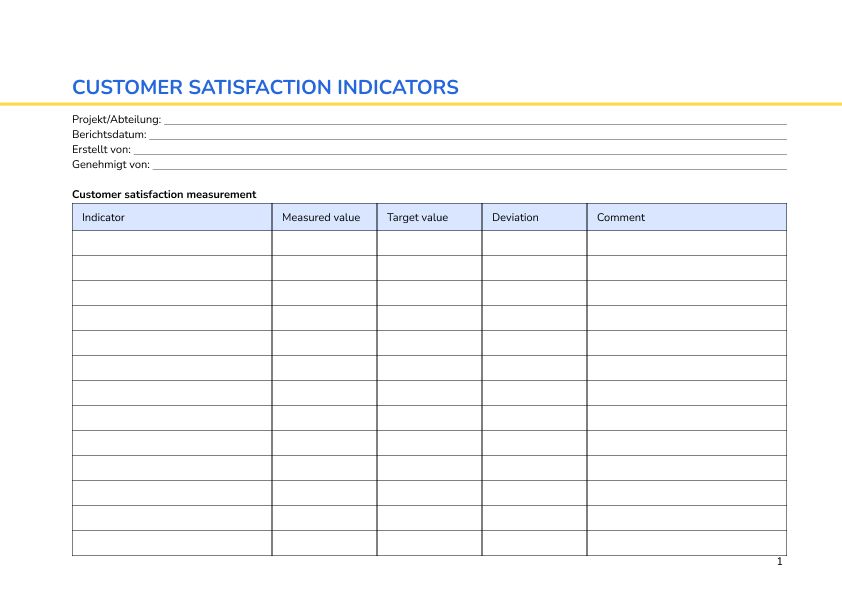Click the last row's Indicator cell
Viewport: 842px width, 596px height.
[172, 542]
